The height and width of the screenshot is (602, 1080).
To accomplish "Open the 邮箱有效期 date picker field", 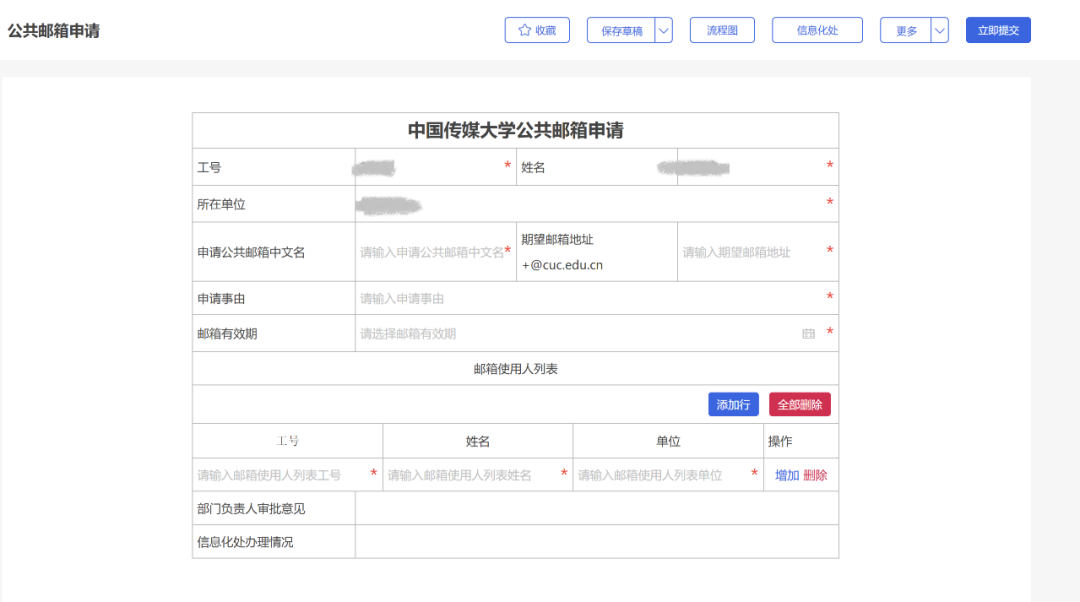I will click(575, 334).
